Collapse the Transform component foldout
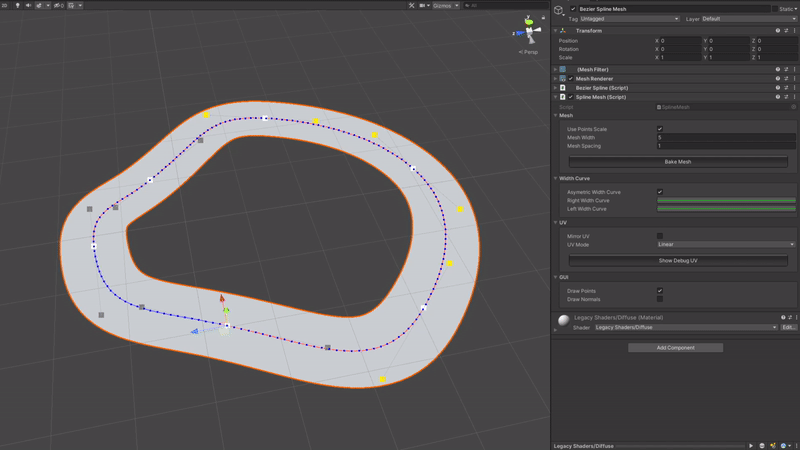 pos(556,31)
